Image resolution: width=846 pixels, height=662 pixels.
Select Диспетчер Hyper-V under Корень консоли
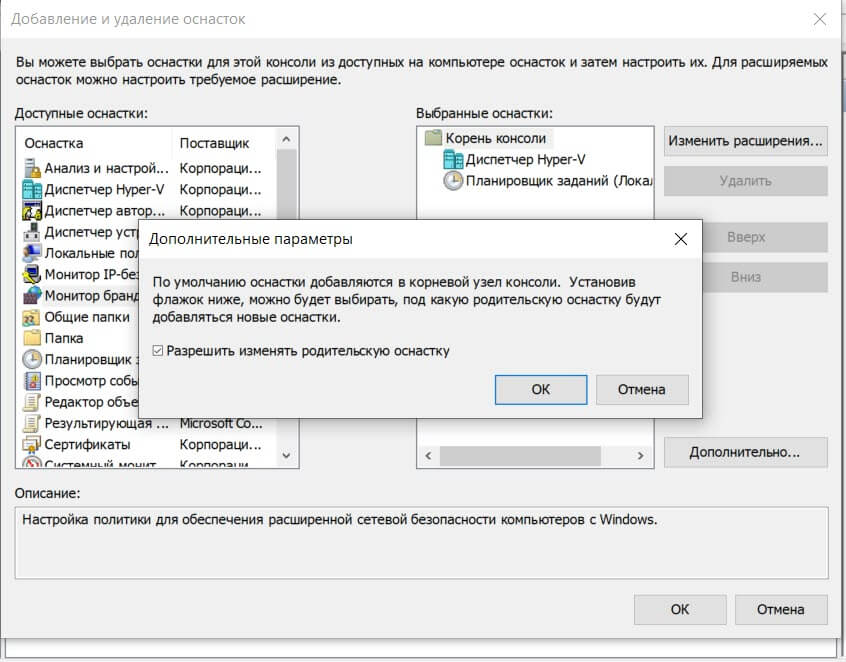point(525,160)
